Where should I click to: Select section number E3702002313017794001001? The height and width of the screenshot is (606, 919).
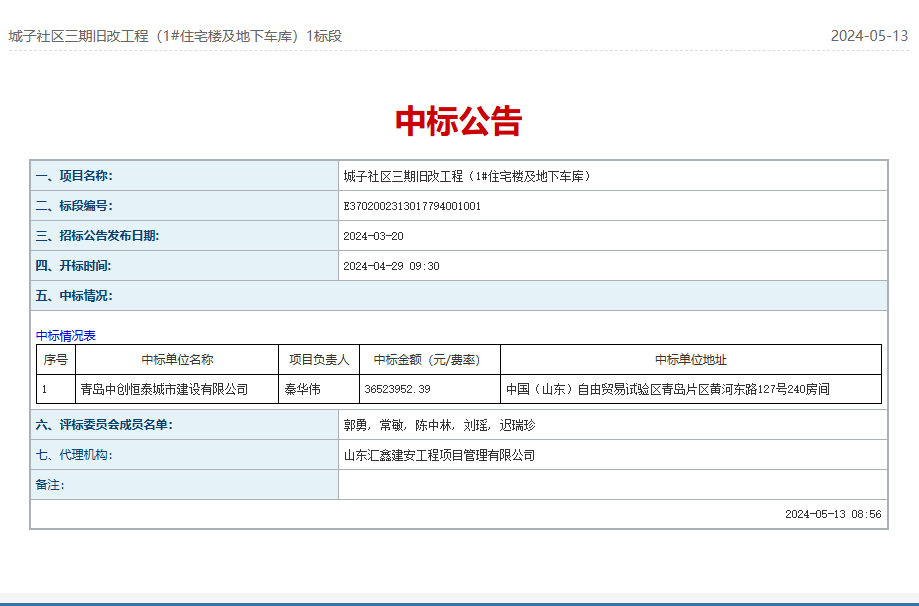(412, 206)
